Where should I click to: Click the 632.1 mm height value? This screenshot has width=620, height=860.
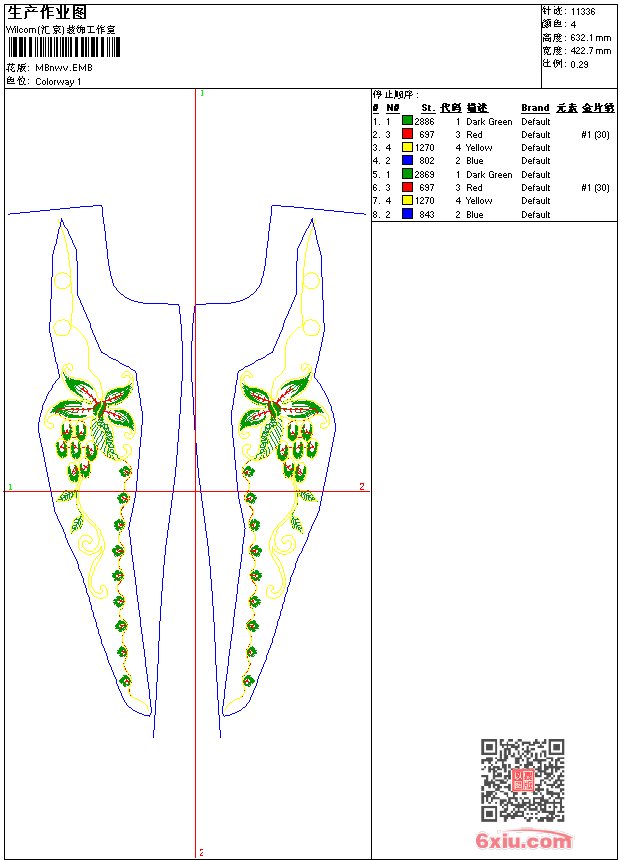tap(590, 38)
